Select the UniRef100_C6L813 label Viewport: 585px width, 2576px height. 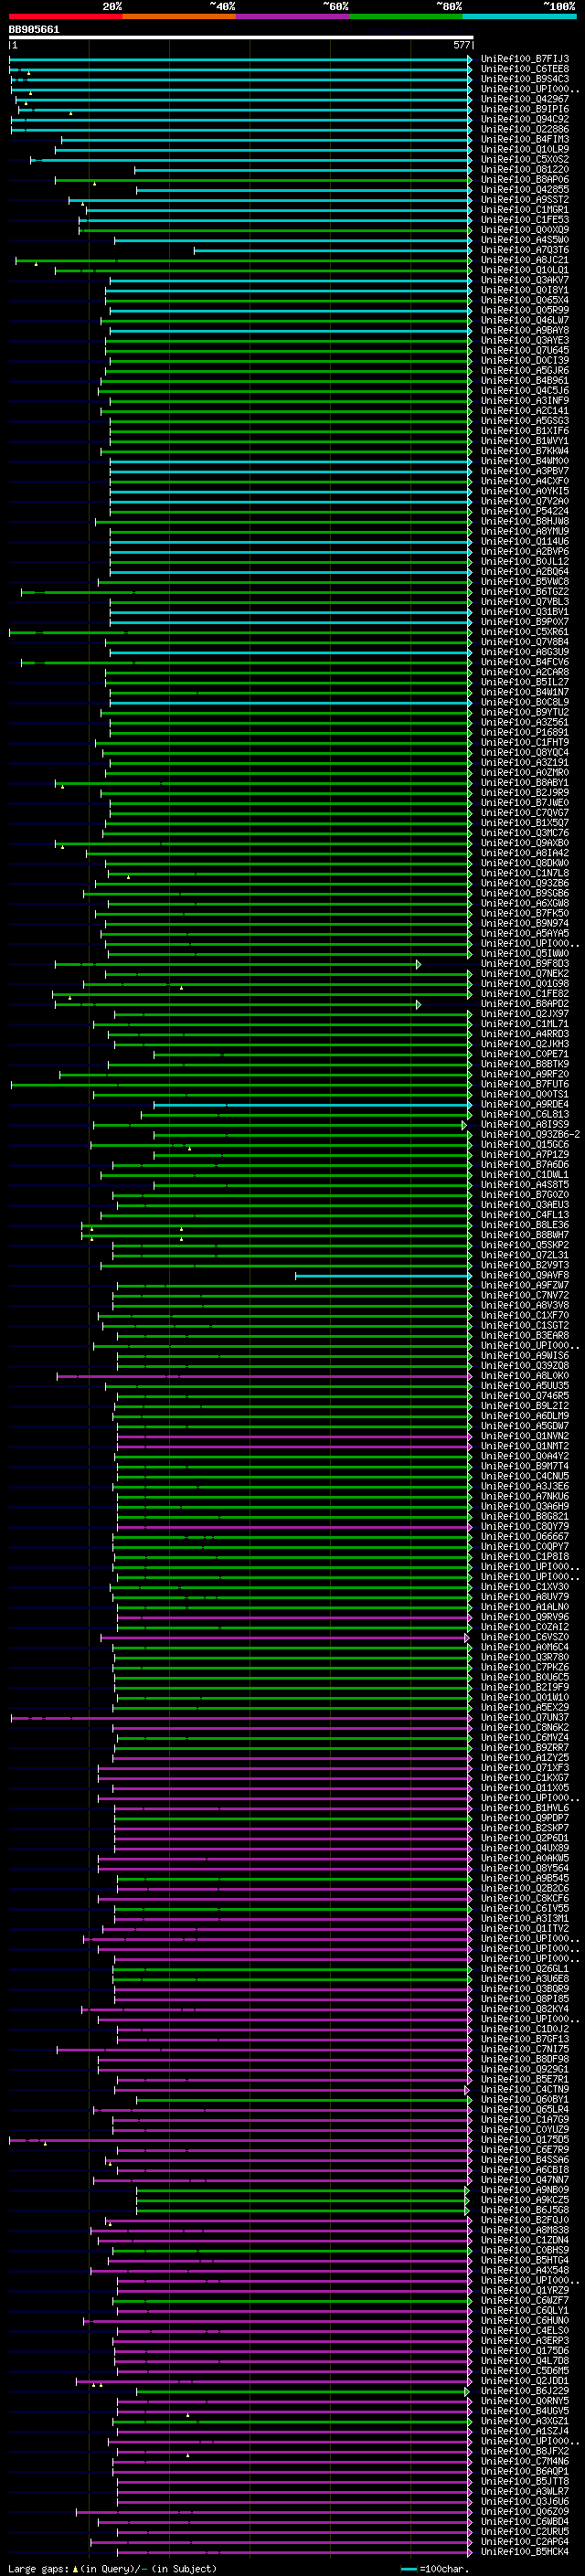click(x=525, y=1114)
